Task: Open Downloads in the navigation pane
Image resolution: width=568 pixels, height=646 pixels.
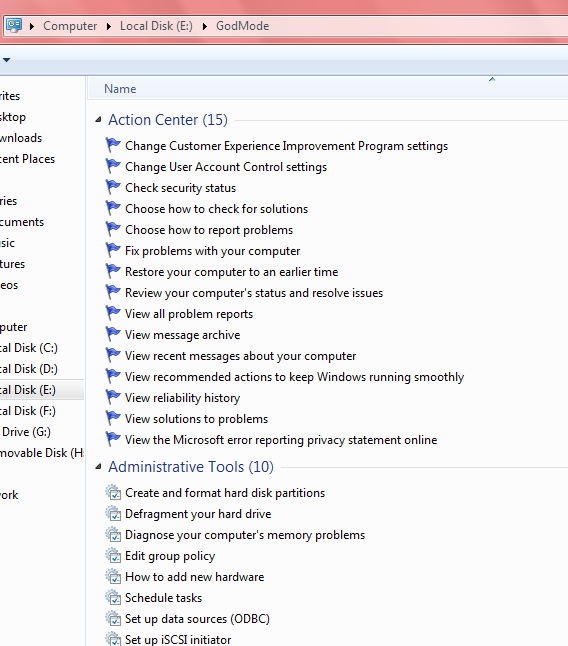Action: (x=21, y=138)
